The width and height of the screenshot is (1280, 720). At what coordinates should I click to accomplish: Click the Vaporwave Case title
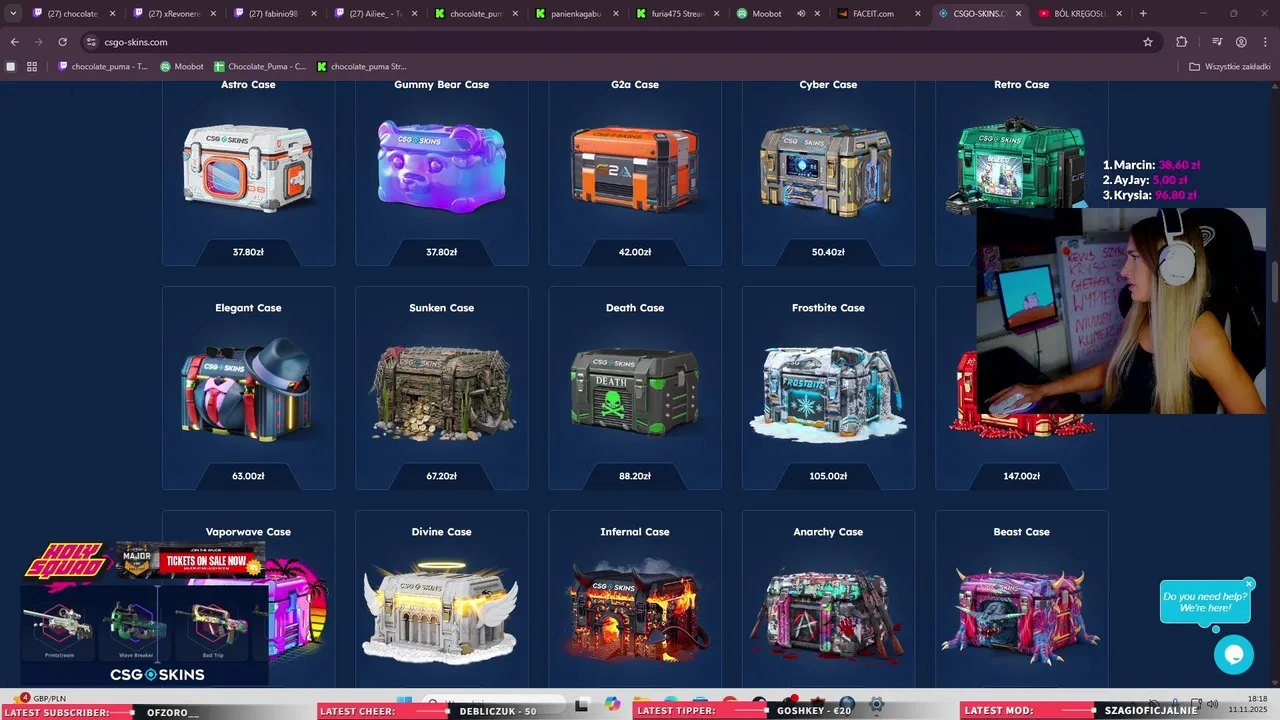248,532
